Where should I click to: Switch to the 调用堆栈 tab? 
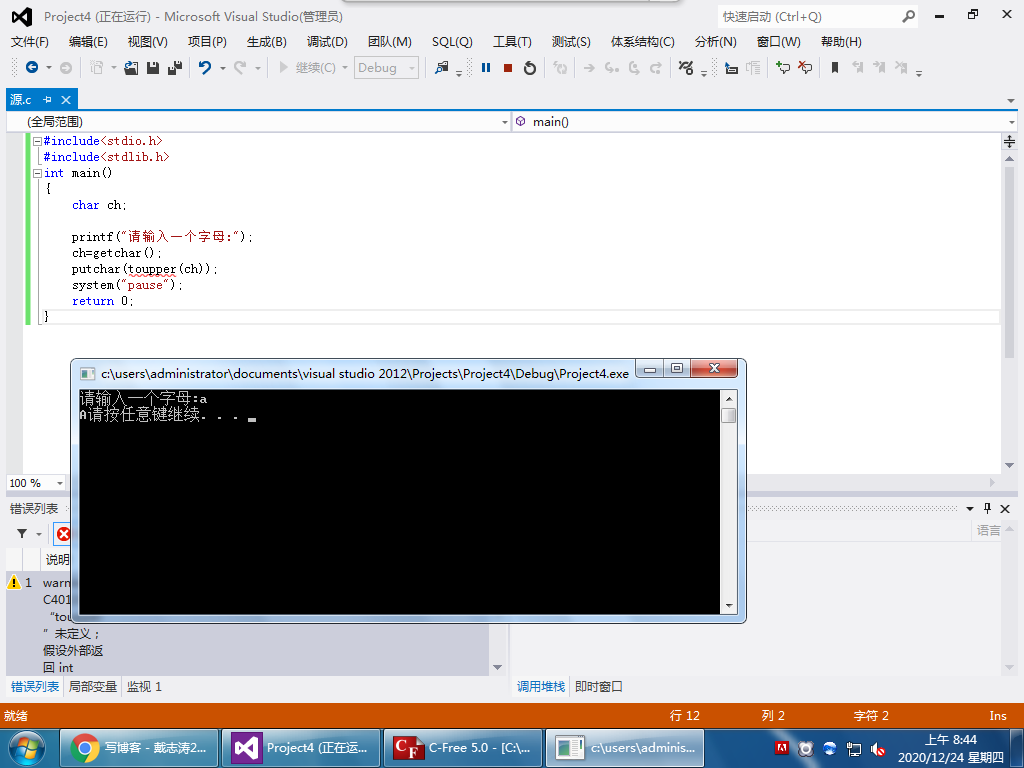pos(541,686)
